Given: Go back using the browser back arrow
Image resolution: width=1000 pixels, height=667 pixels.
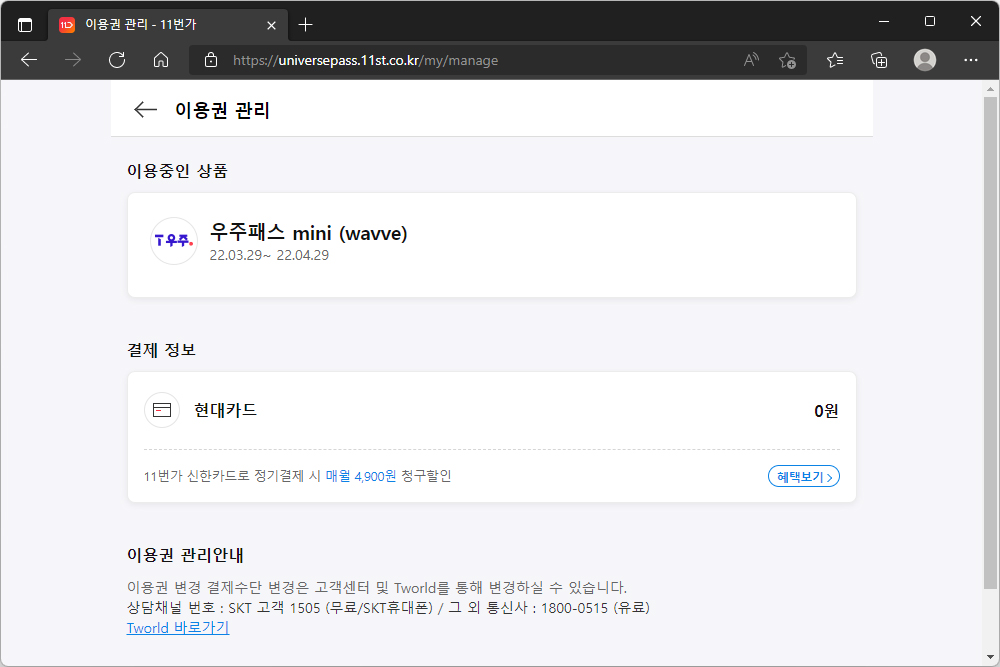Looking at the screenshot, I should (x=29, y=60).
